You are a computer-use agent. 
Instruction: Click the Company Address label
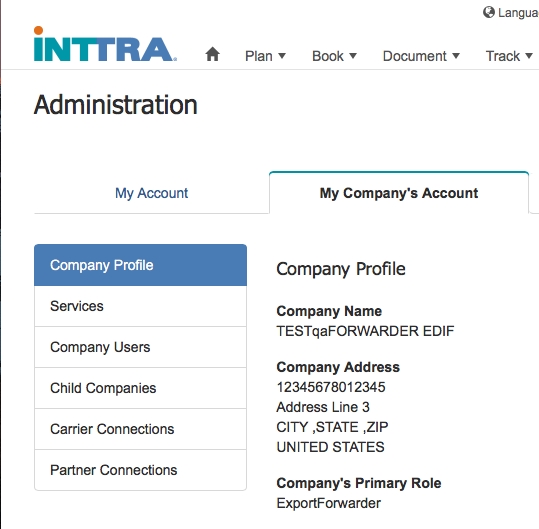[338, 367]
